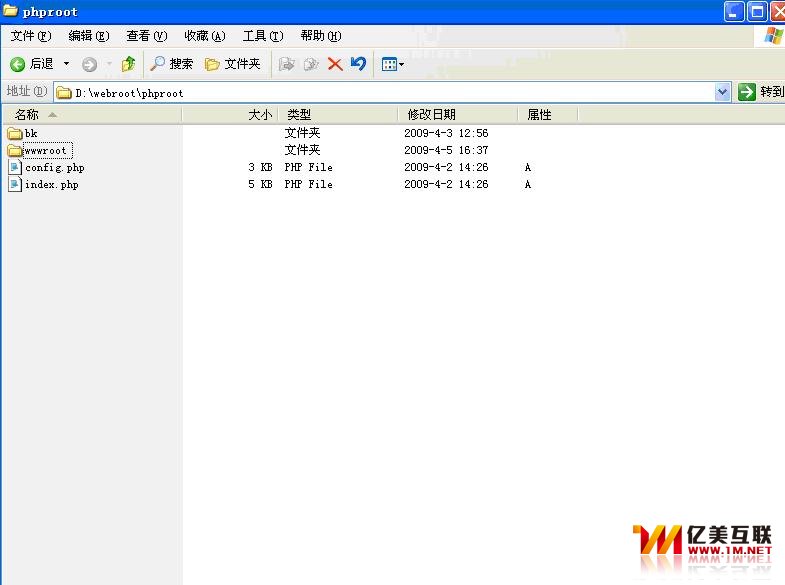Click the wwwroot folder name
This screenshot has width=785, height=585.
coord(48,150)
